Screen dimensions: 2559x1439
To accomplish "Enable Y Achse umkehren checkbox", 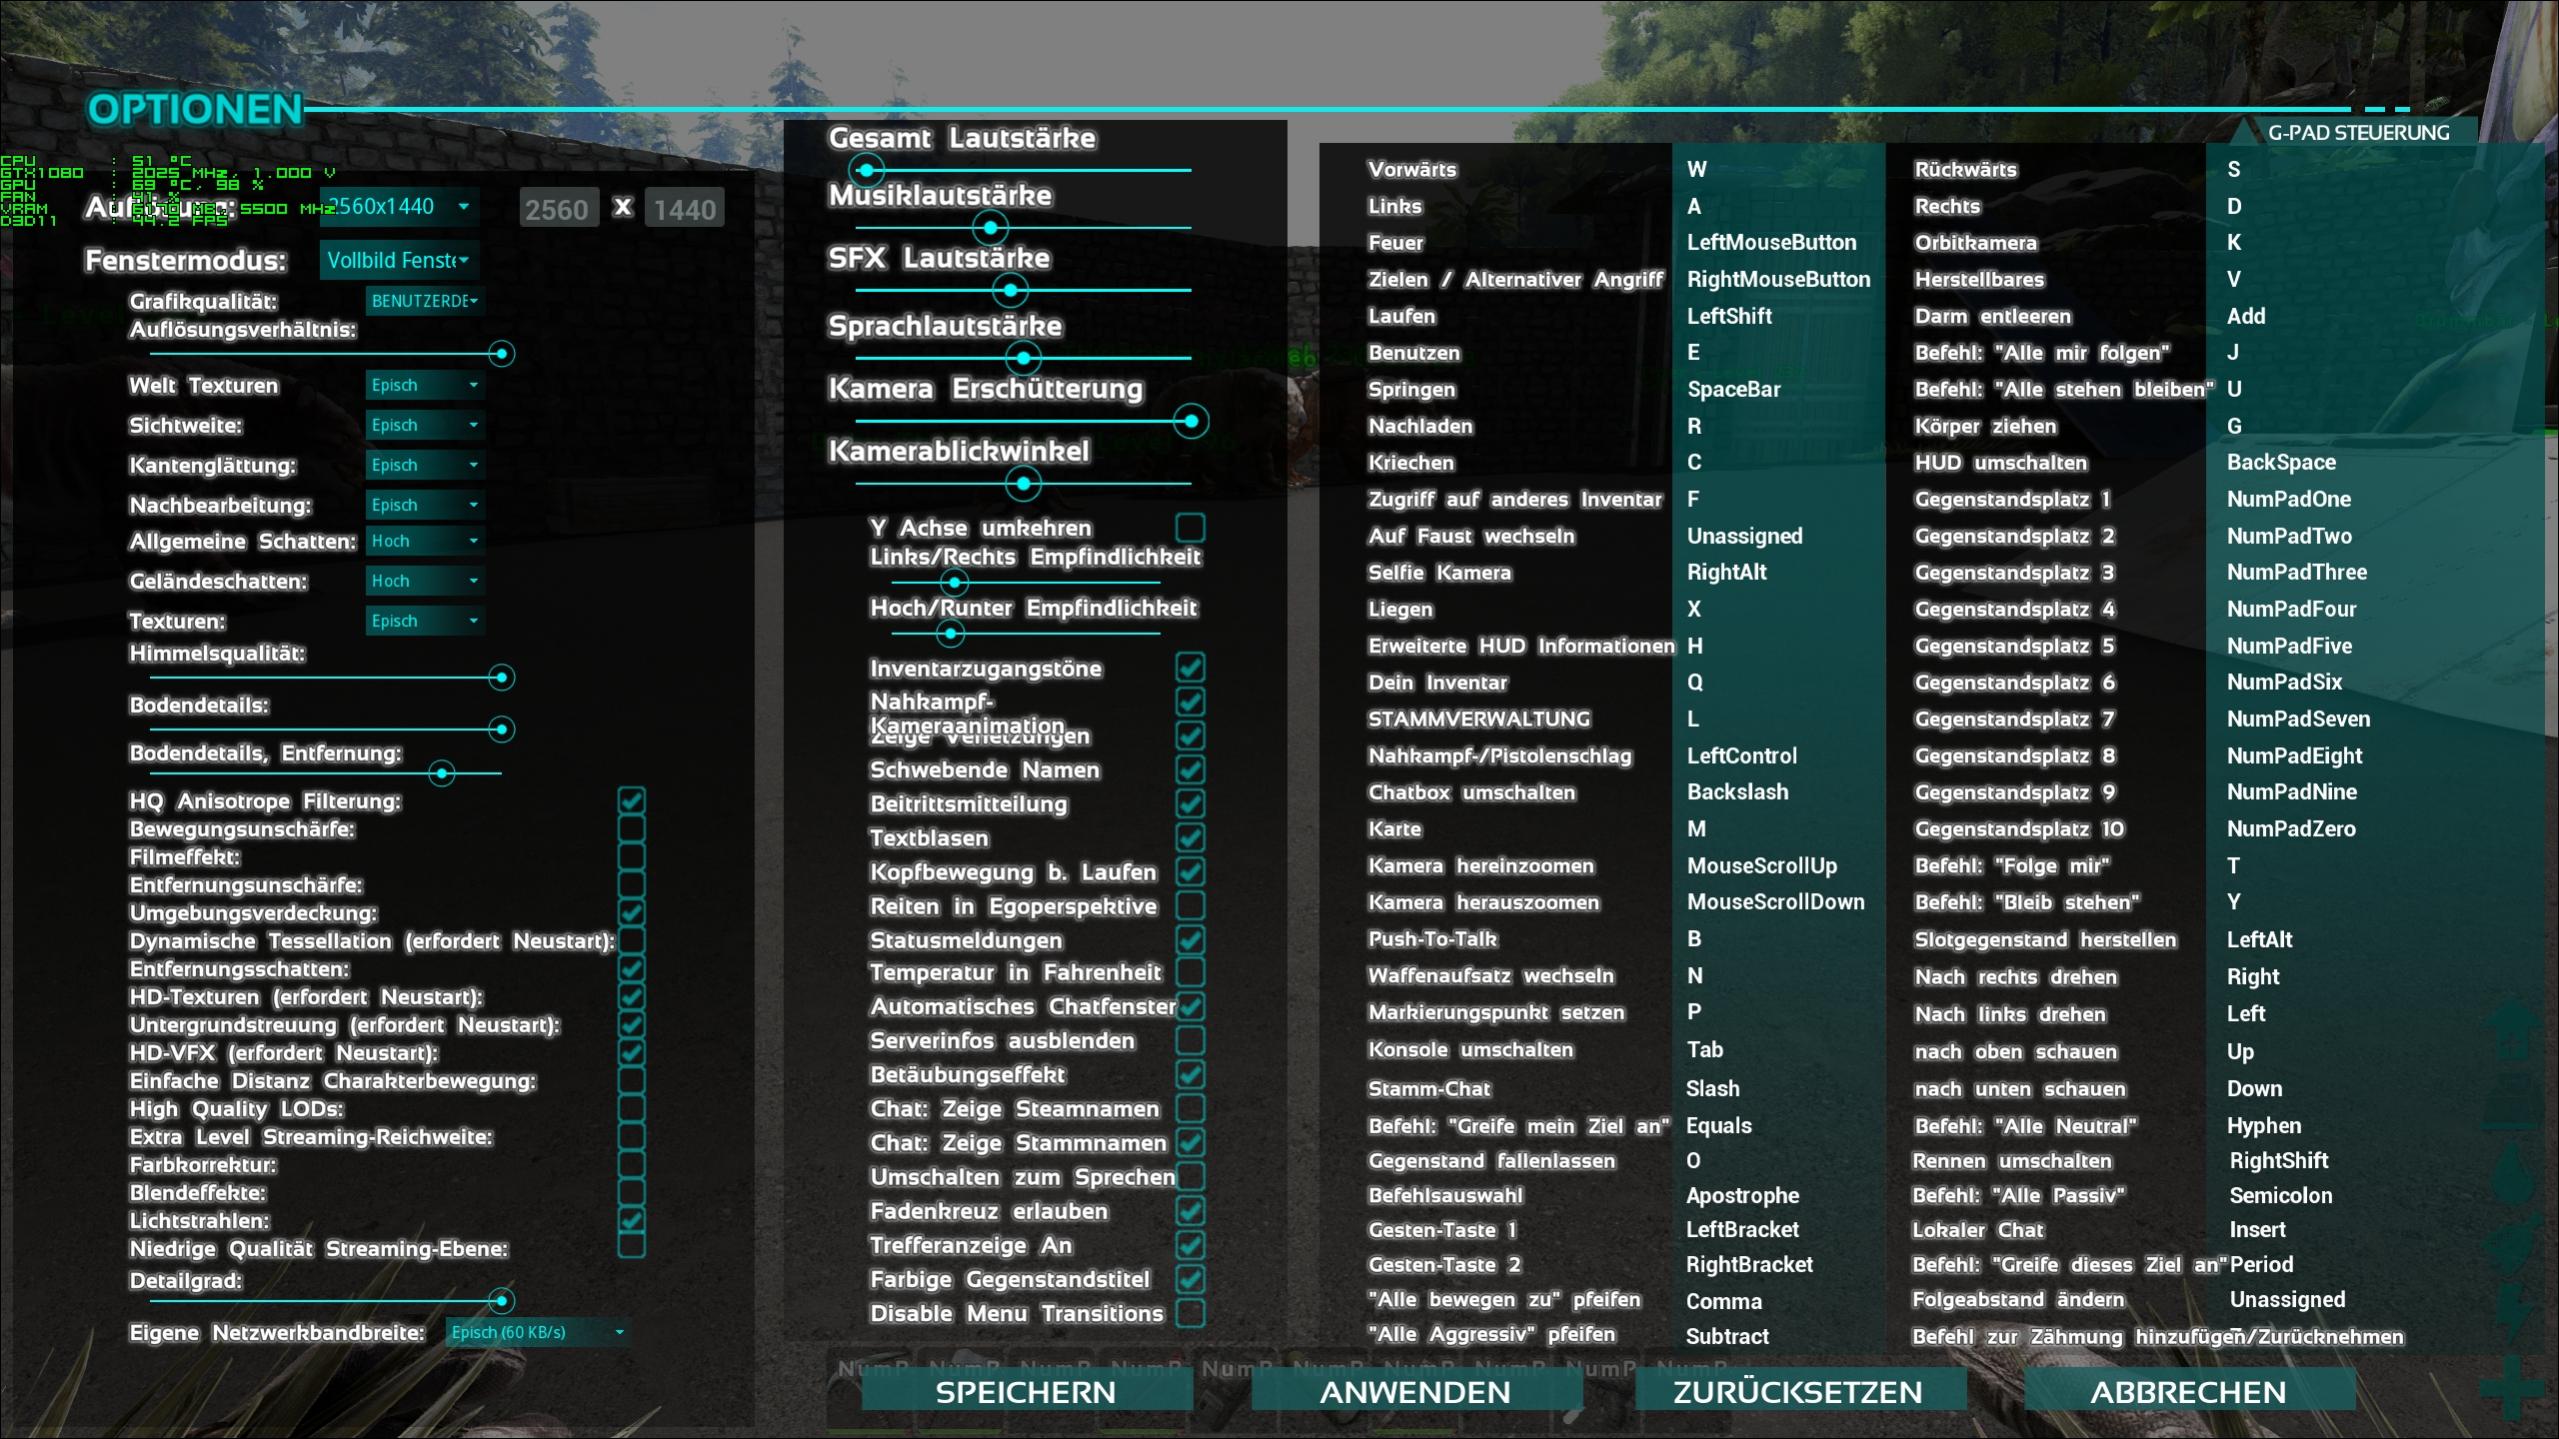I will [1190, 527].
